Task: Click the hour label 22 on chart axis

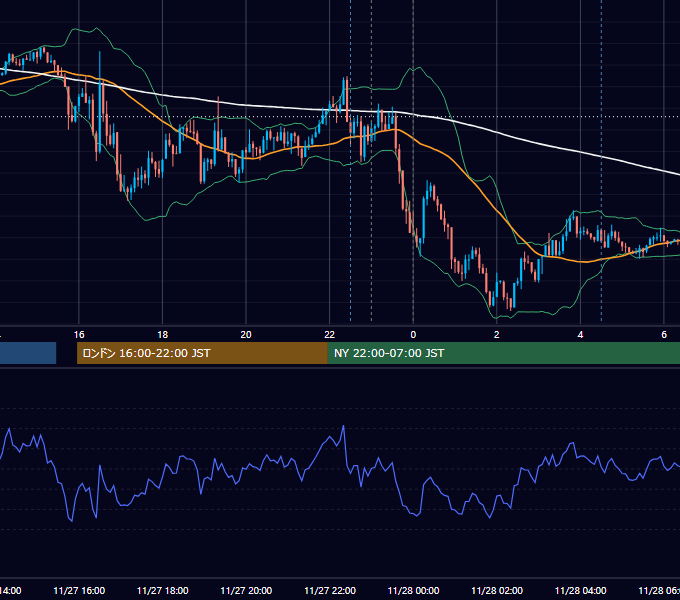Action: (x=330, y=335)
